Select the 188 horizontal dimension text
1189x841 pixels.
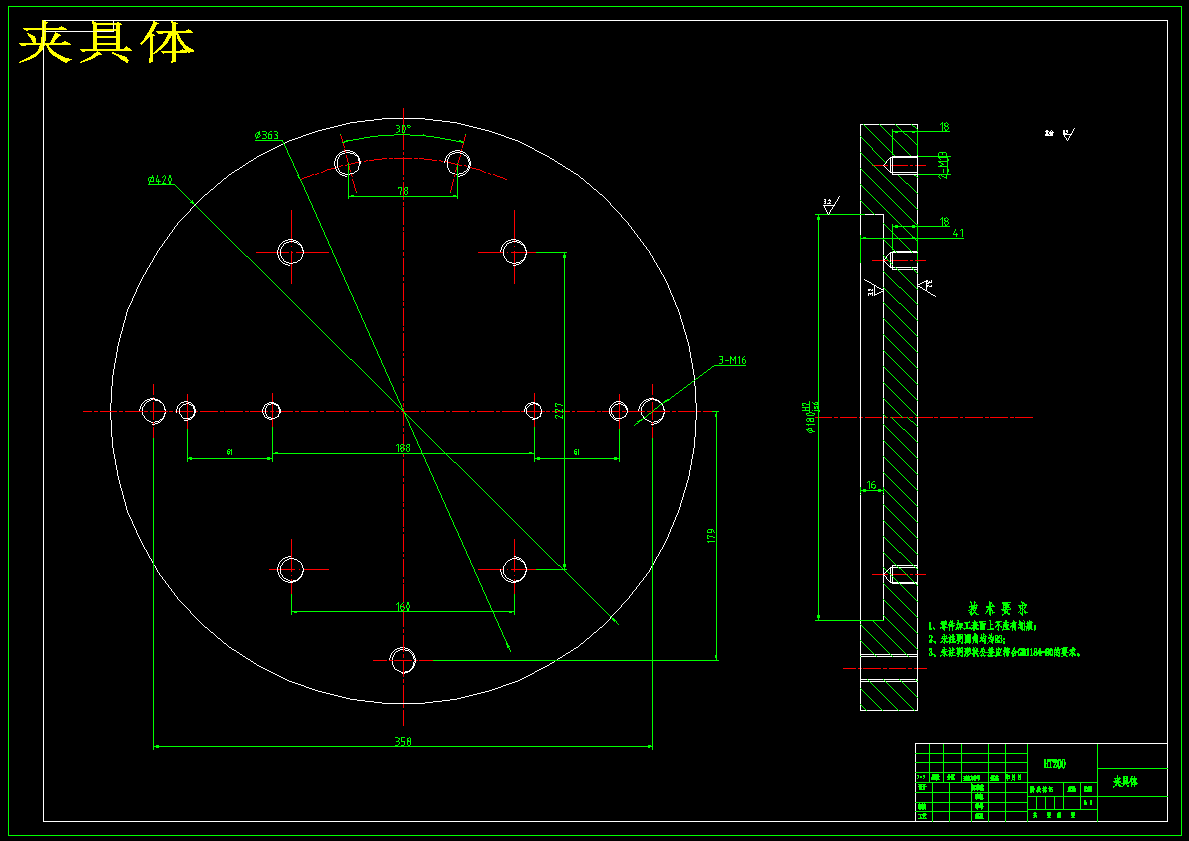[x=403, y=448]
